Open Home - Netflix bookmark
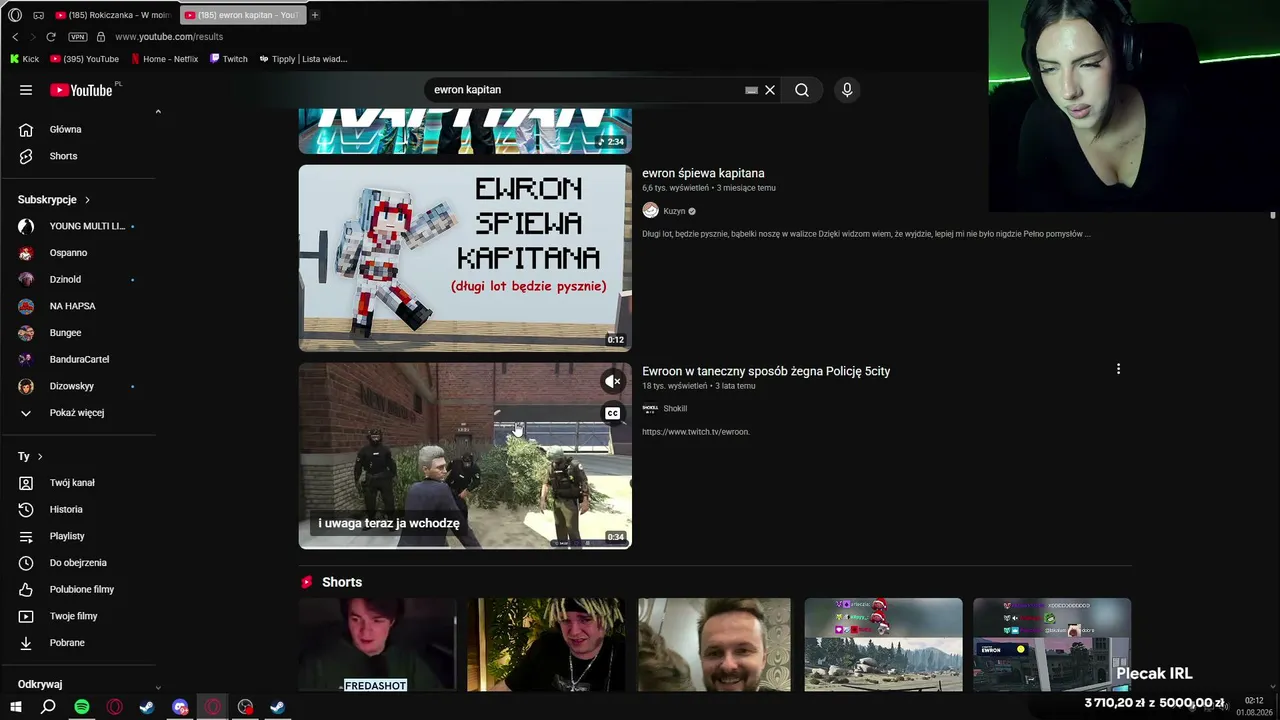Viewport: 1280px width, 720px height. [x=165, y=59]
